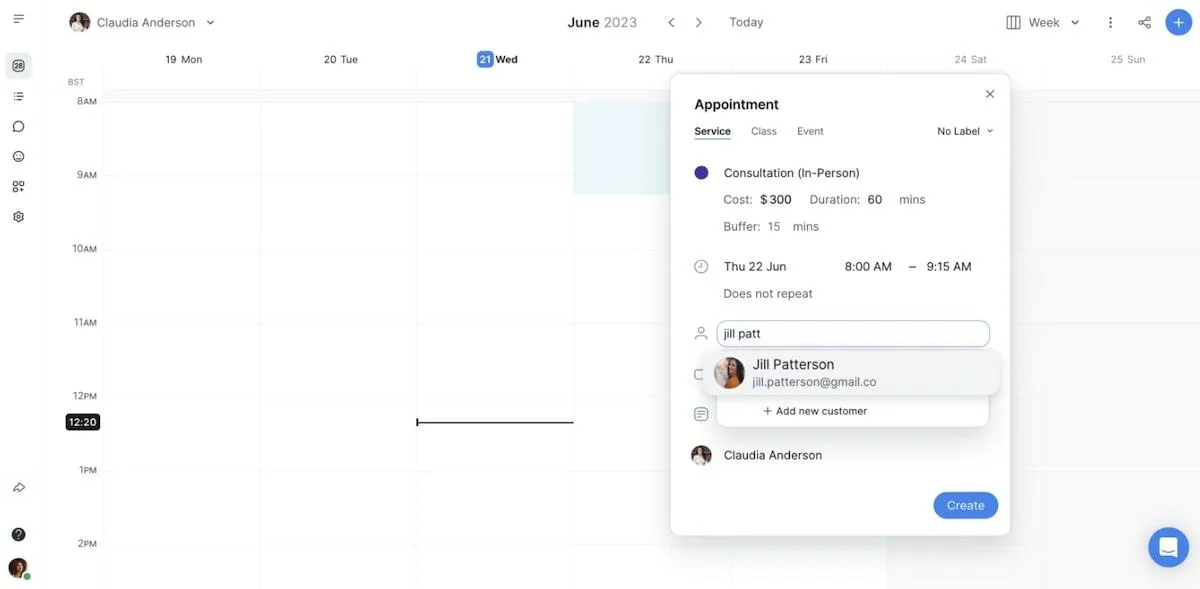The height and width of the screenshot is (589, 1200).
Task: Click the clock icon beside the date
Action: 701,266
